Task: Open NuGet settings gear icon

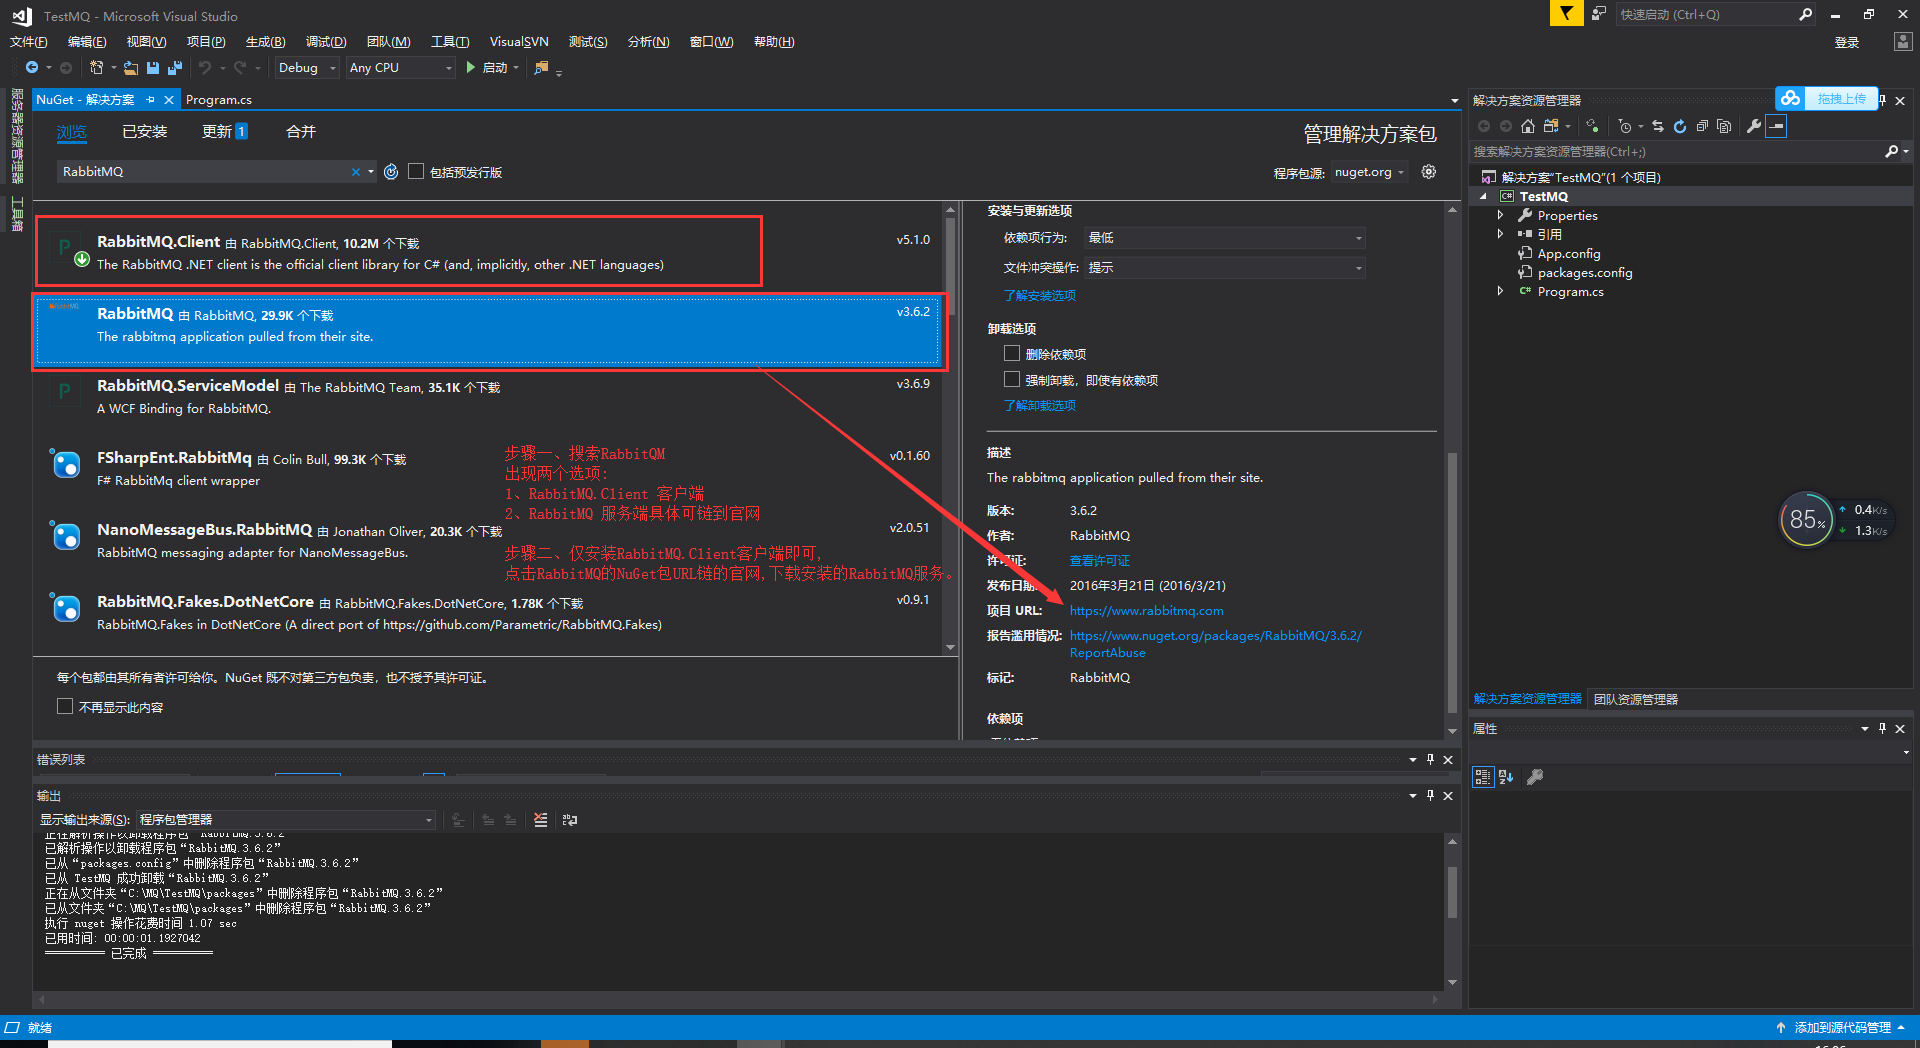Action: 1429,172
